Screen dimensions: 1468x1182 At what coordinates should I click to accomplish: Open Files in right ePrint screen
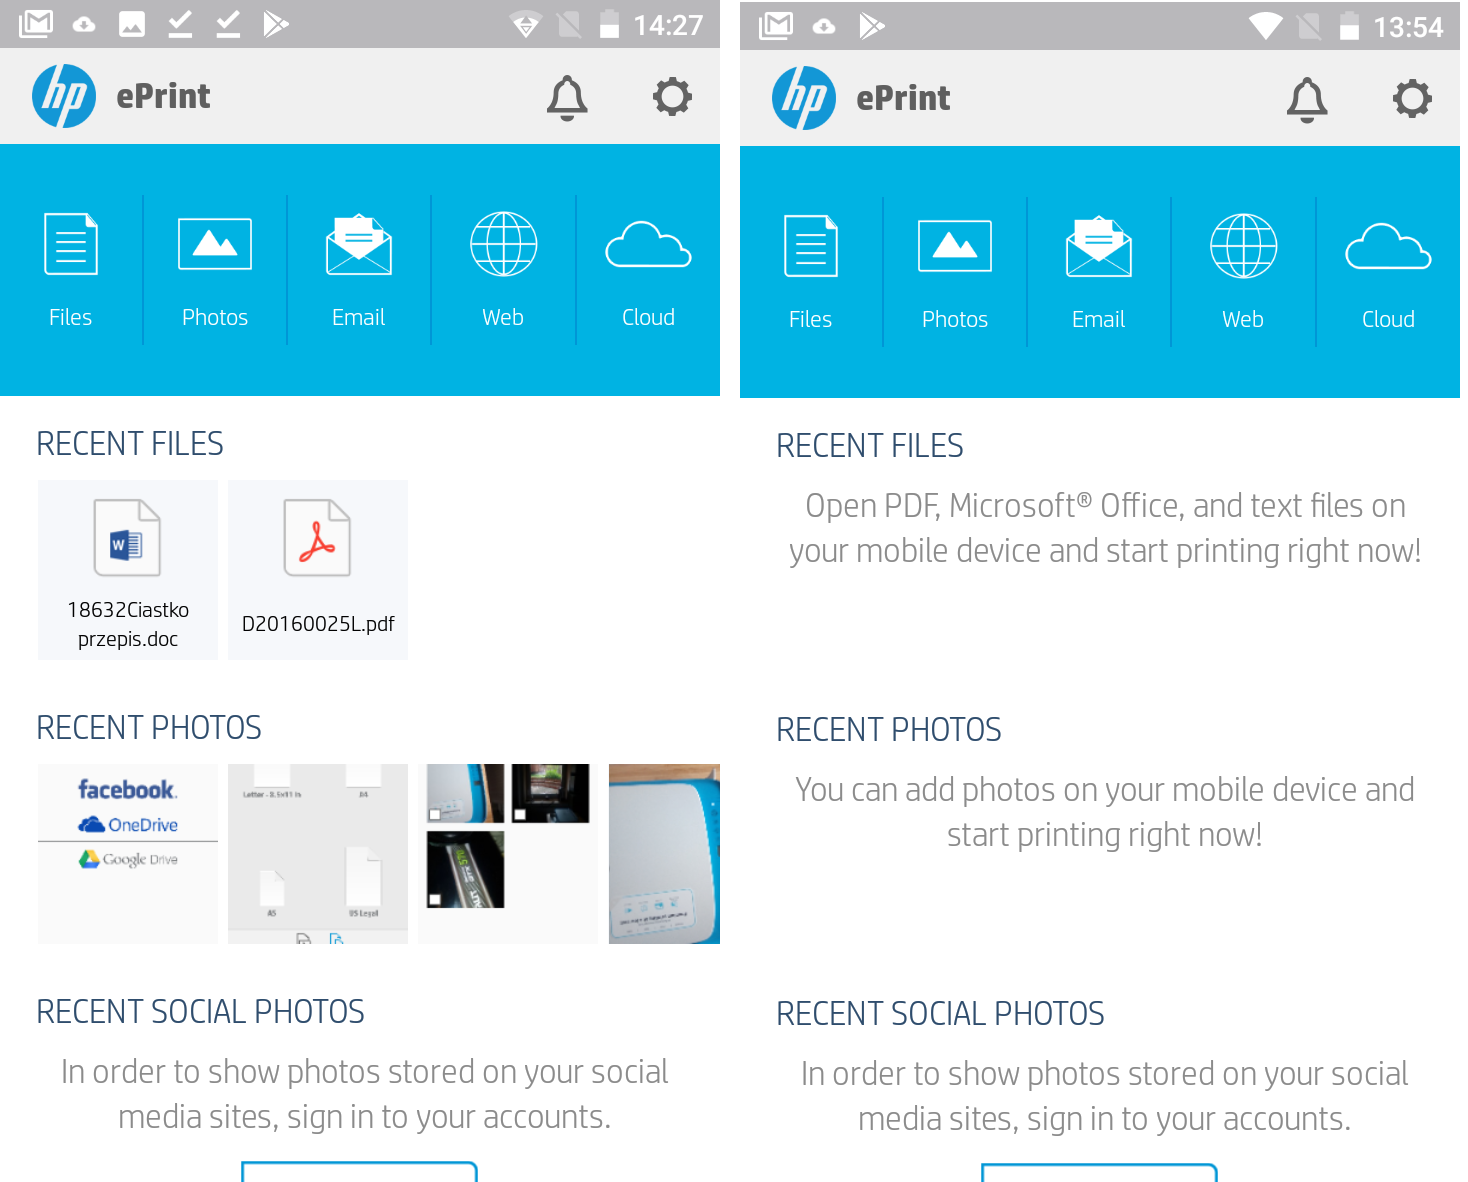click(x=811, y=272)
